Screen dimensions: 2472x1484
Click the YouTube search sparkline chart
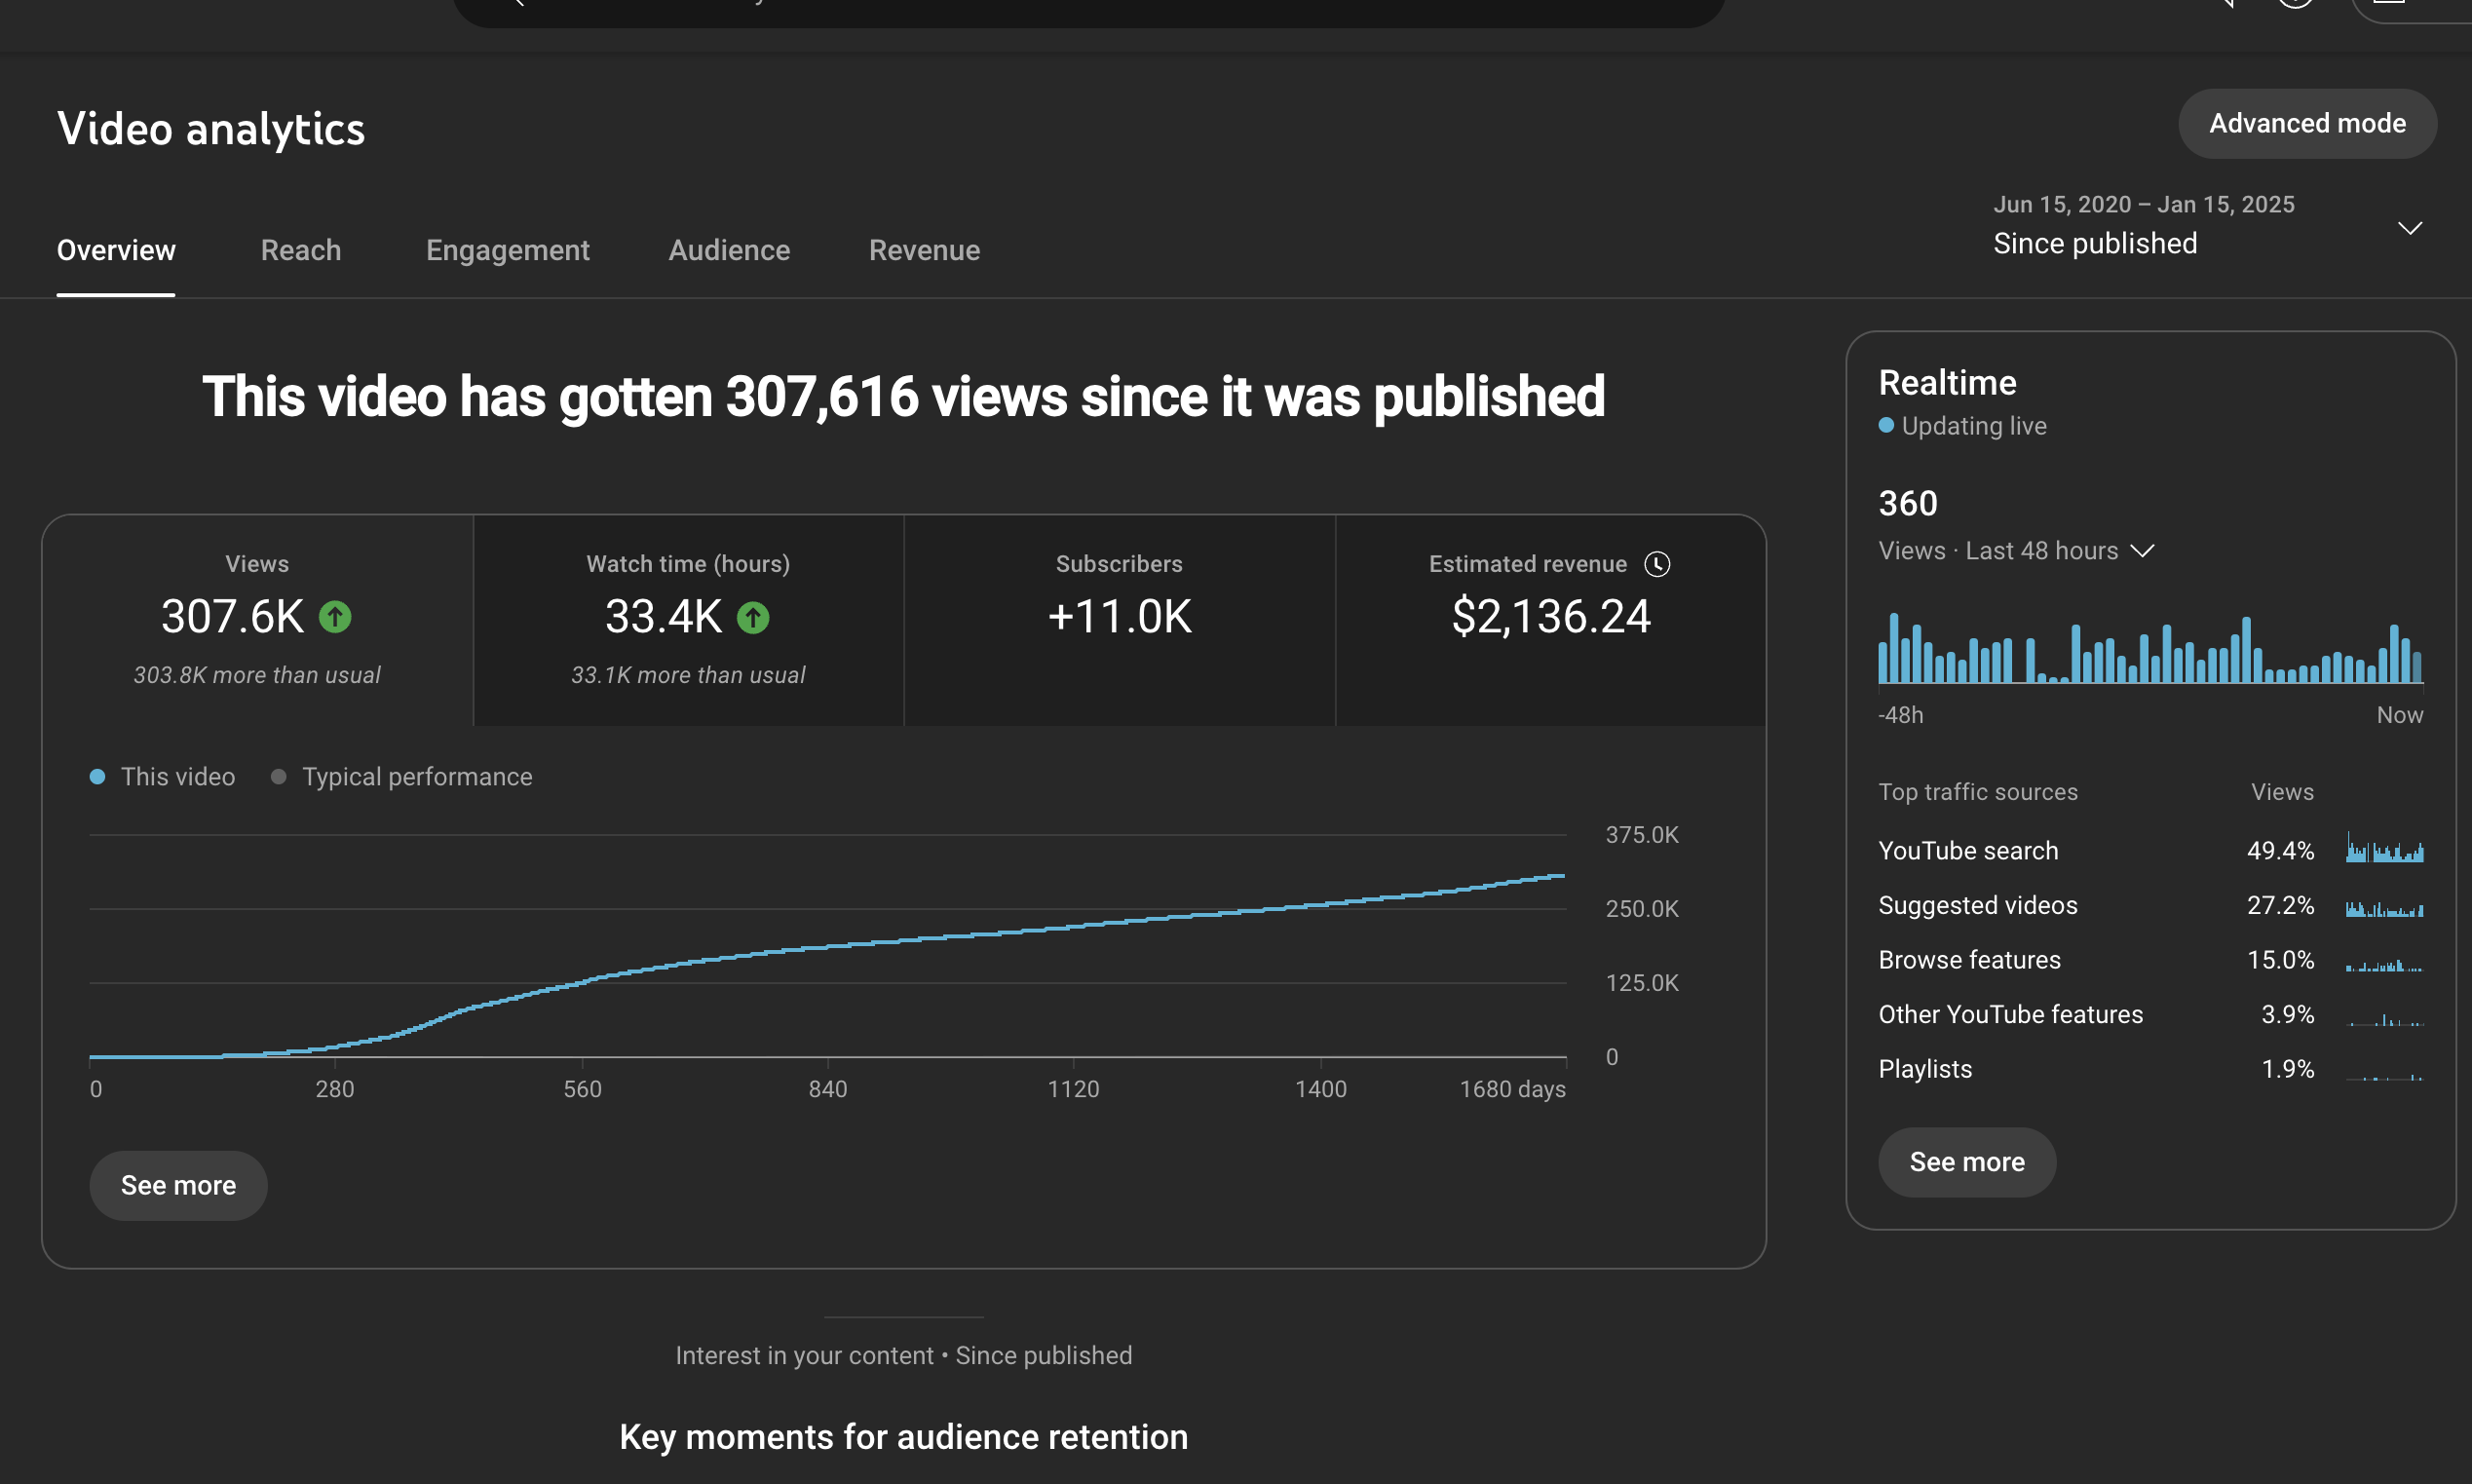[x=2384, y=850]
